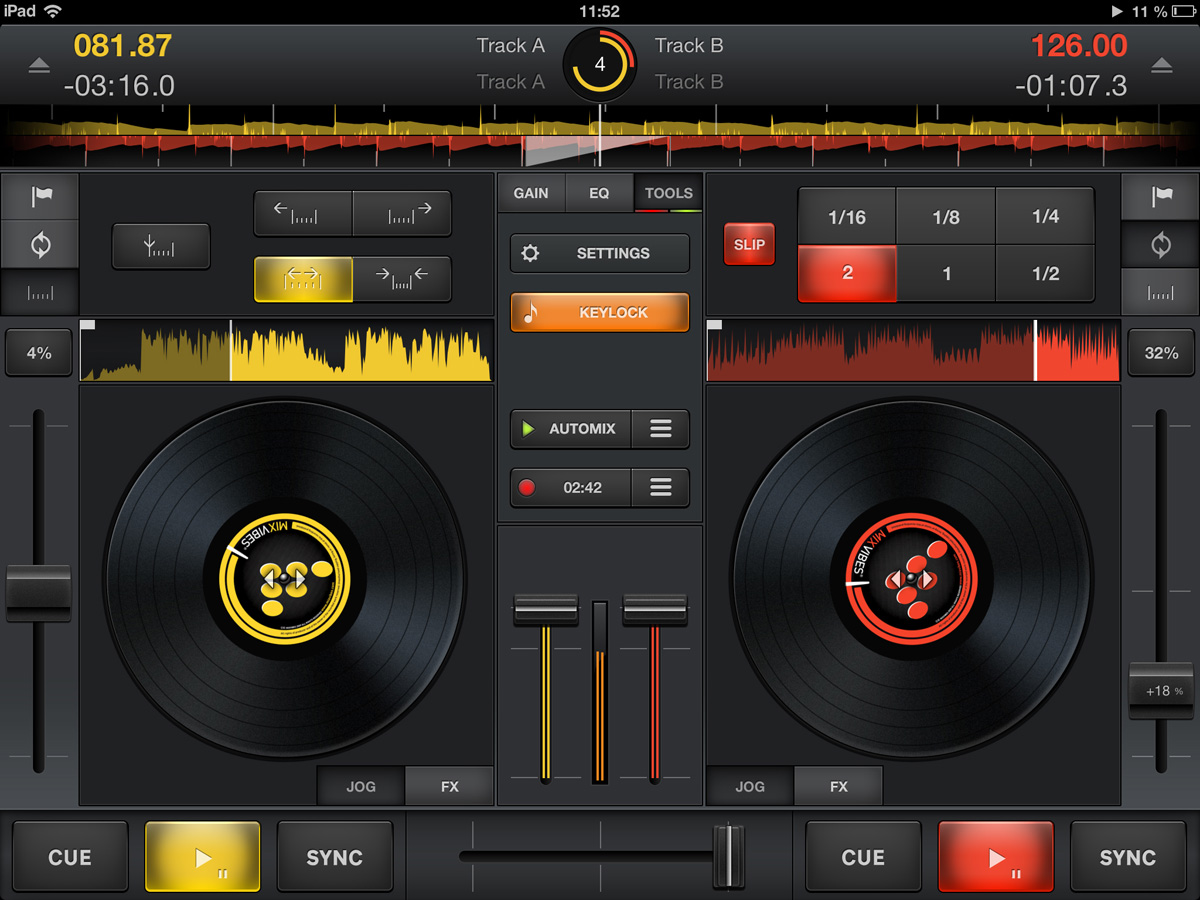Screen dimensions: 1200x900
Task: Select left deck cue points flag icon
Action: pyautogui.click(x=40, y=197)
